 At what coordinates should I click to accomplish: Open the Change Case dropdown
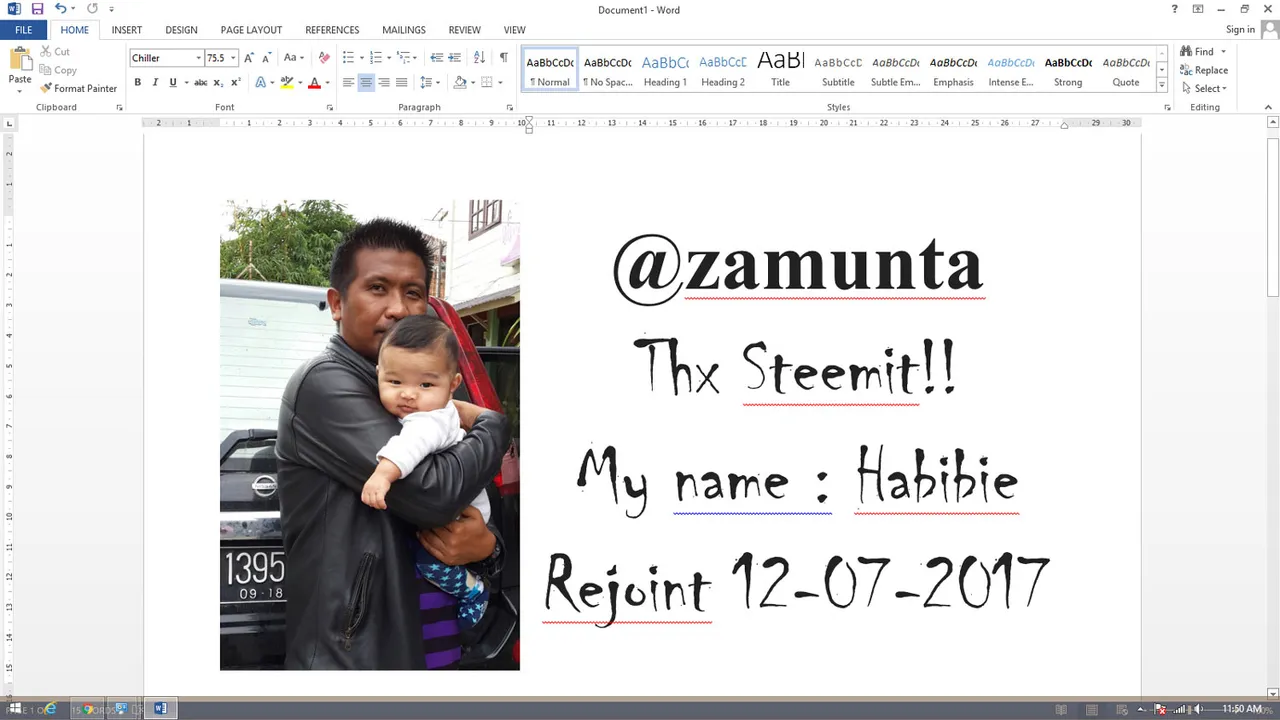(x=293, y=58)
